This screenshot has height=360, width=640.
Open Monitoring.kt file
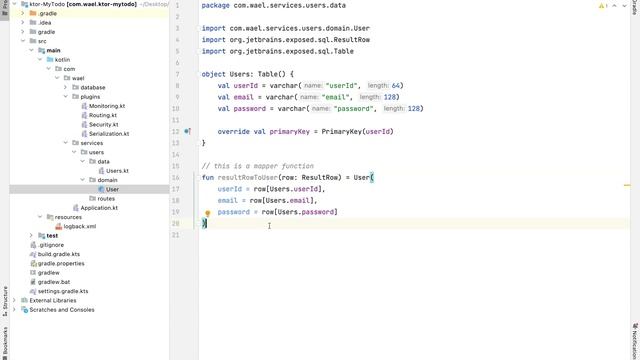(x=107, y=106)
